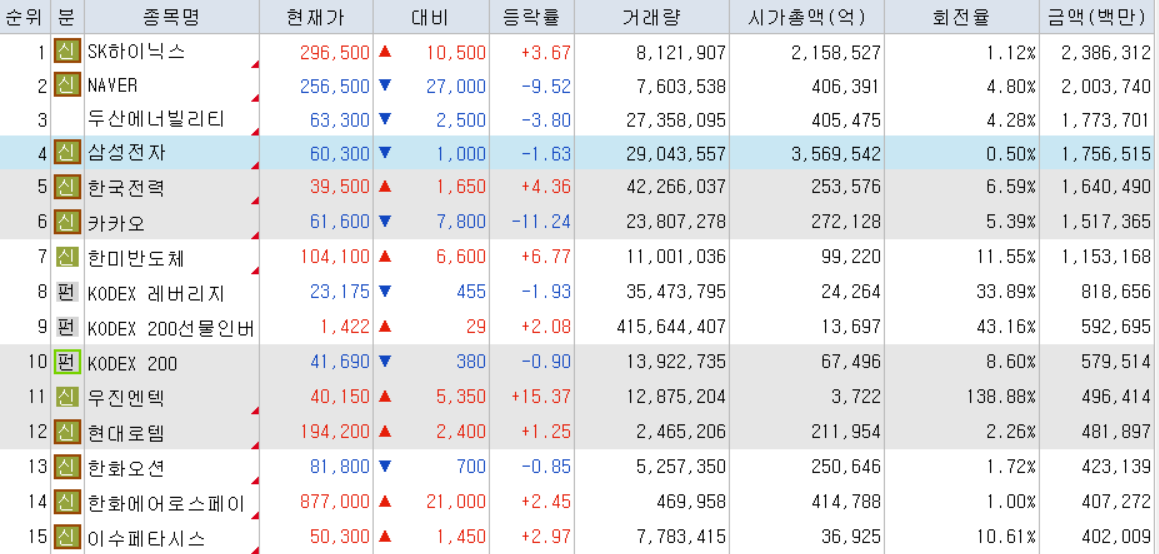Select stock name 한화오션
This screenshot has width=1159, height=554.
tap(127, 468)
